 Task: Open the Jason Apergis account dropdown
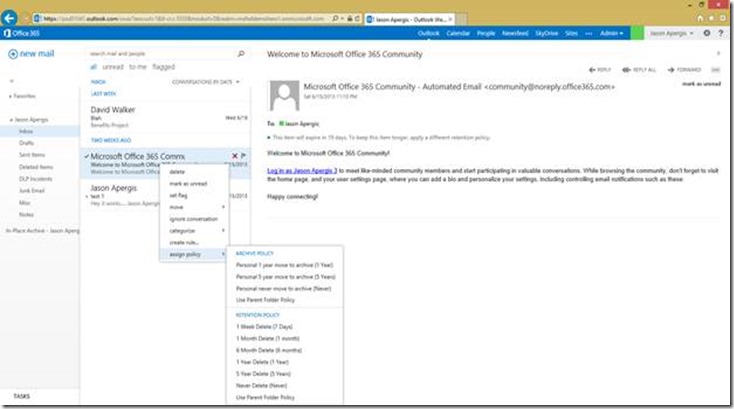(x=672, y=33)
